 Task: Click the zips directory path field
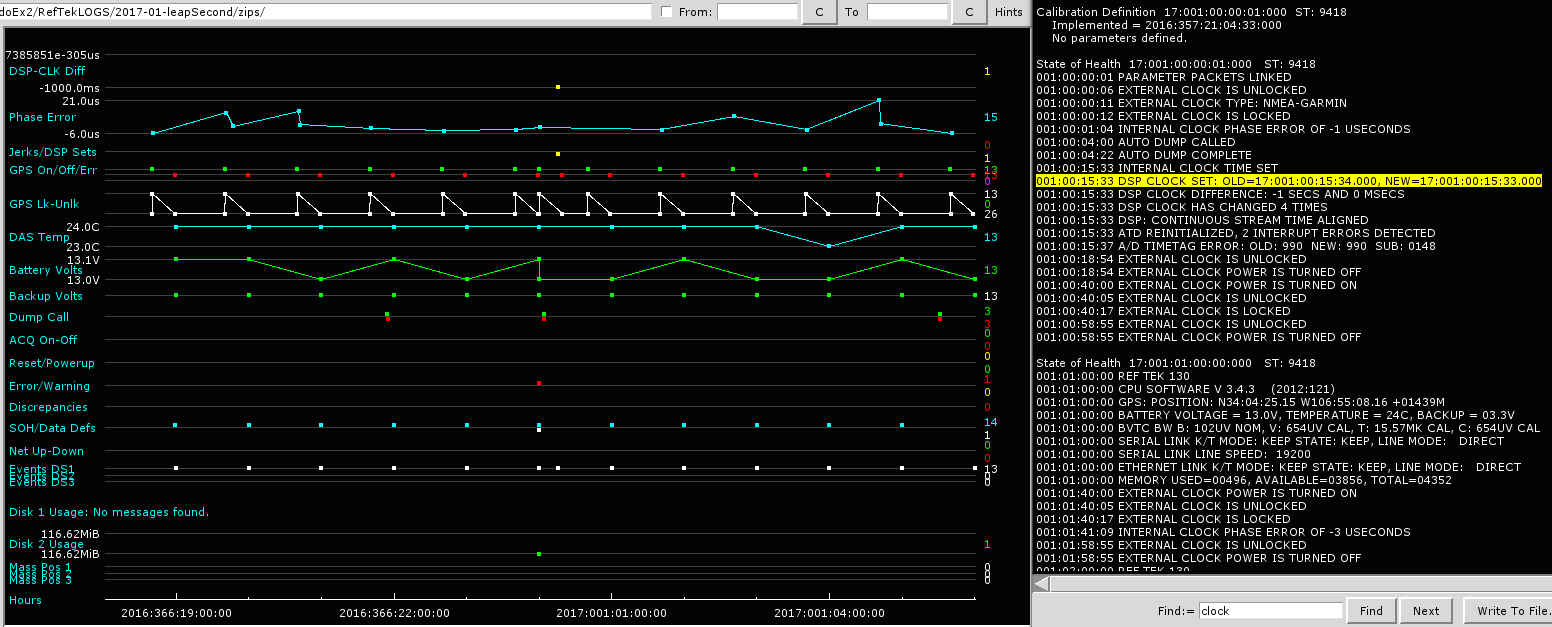pos(325,12)
